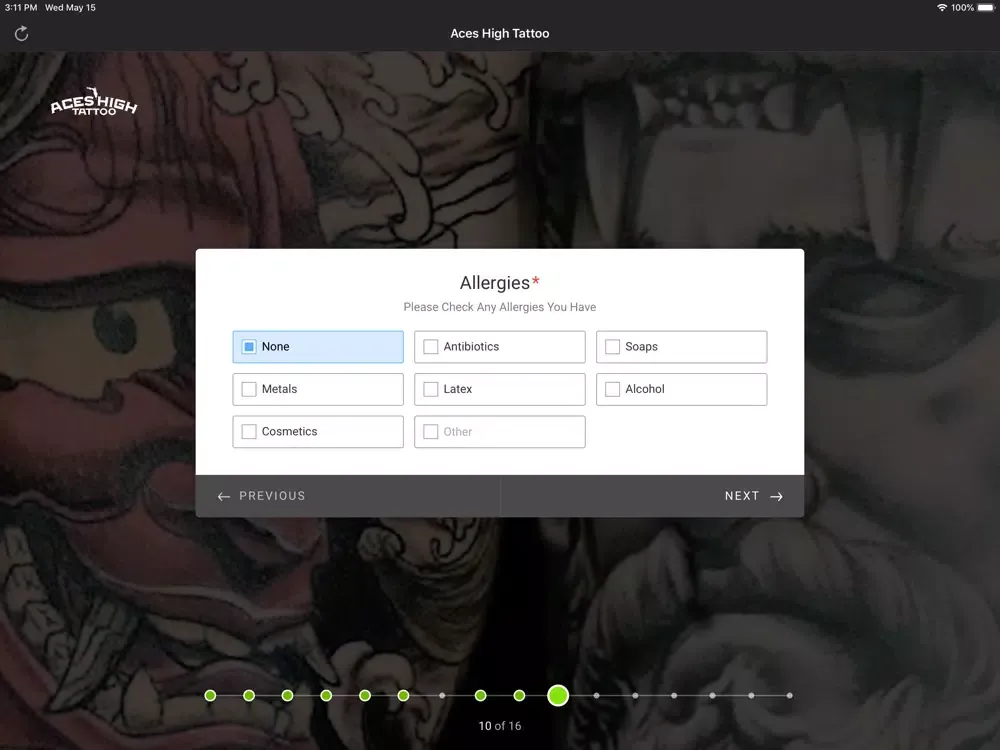1000x750 pixels.
Task: Toggle the Other allergy checkbox
Action: click(431, 432)
